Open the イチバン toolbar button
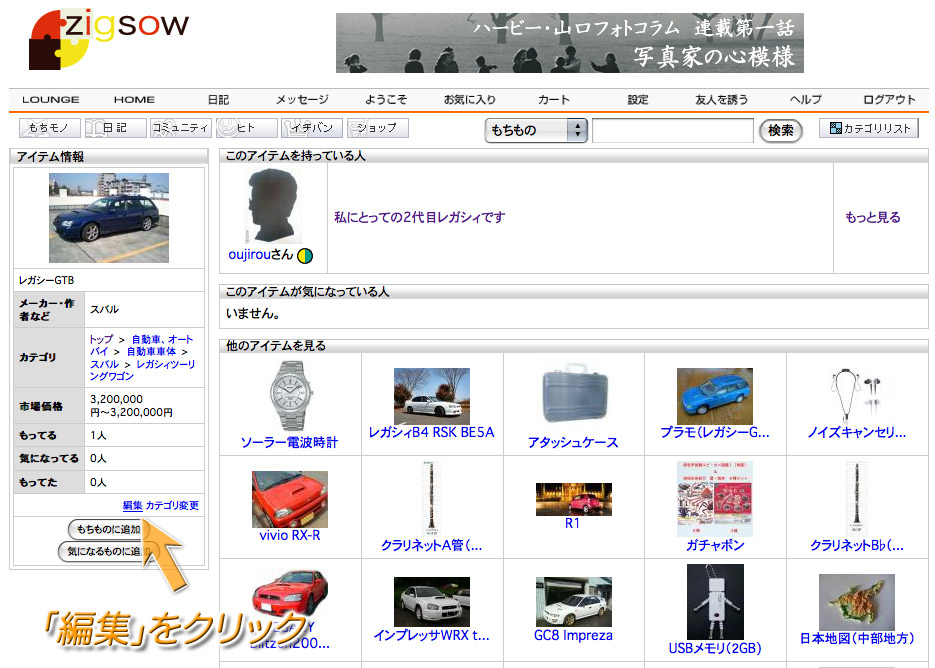The width and height of the screenshot is (935, 668). [x=312, y=128]
